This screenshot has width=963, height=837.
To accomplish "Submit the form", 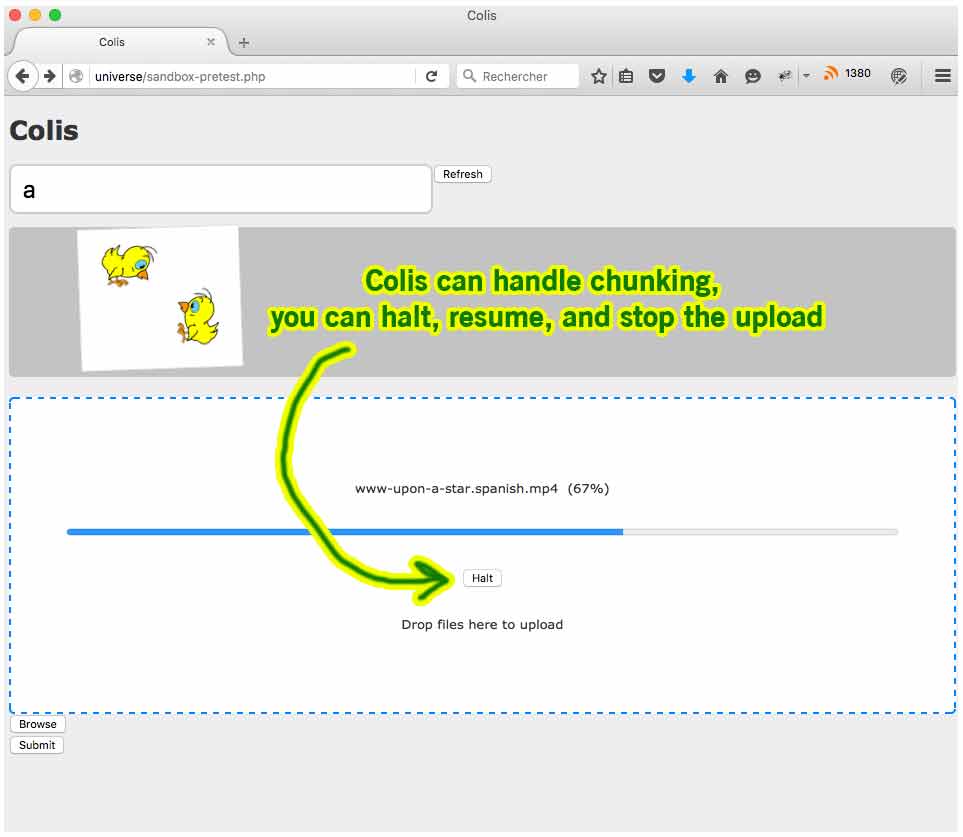I will (x=36, y=745).
